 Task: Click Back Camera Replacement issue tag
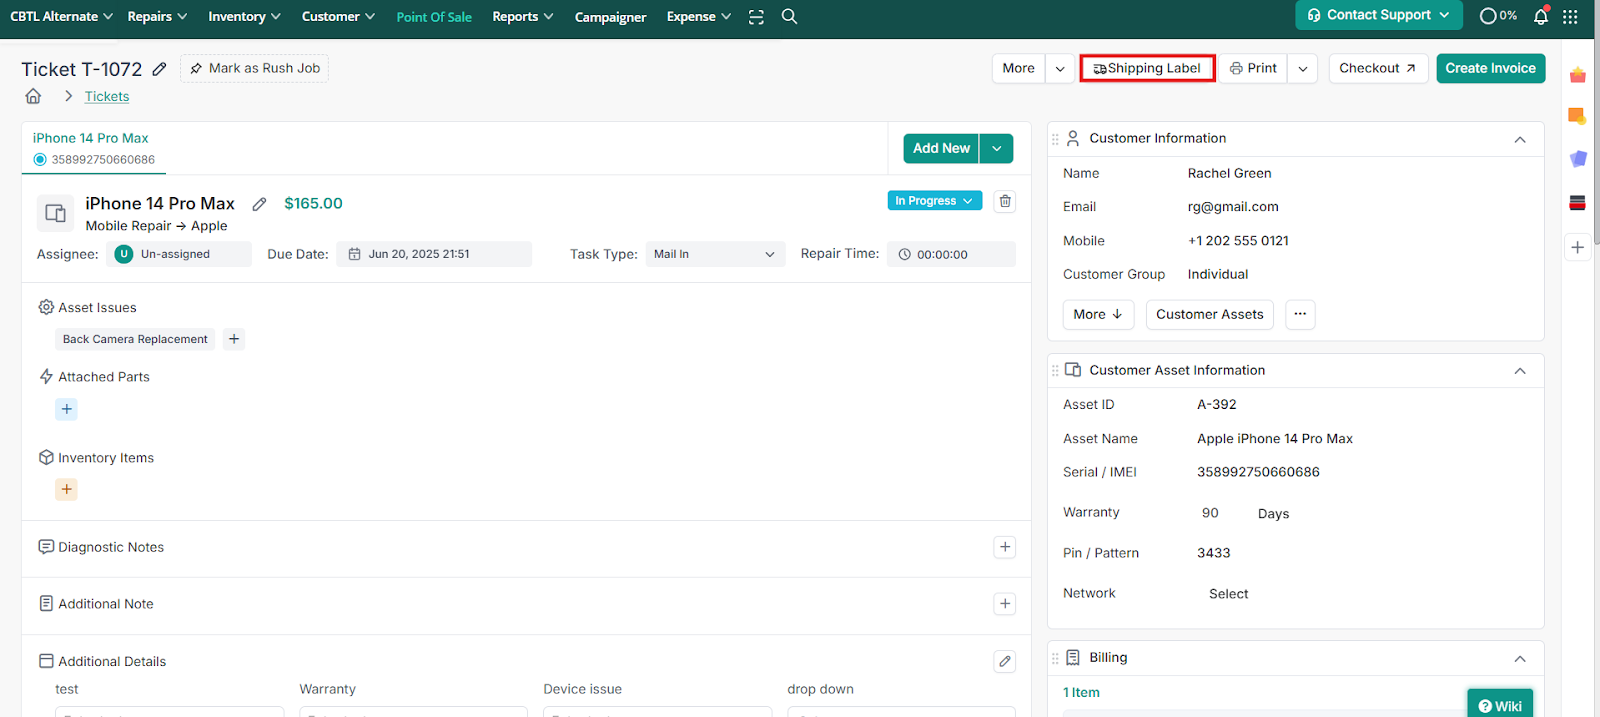(x=135, y=339)
